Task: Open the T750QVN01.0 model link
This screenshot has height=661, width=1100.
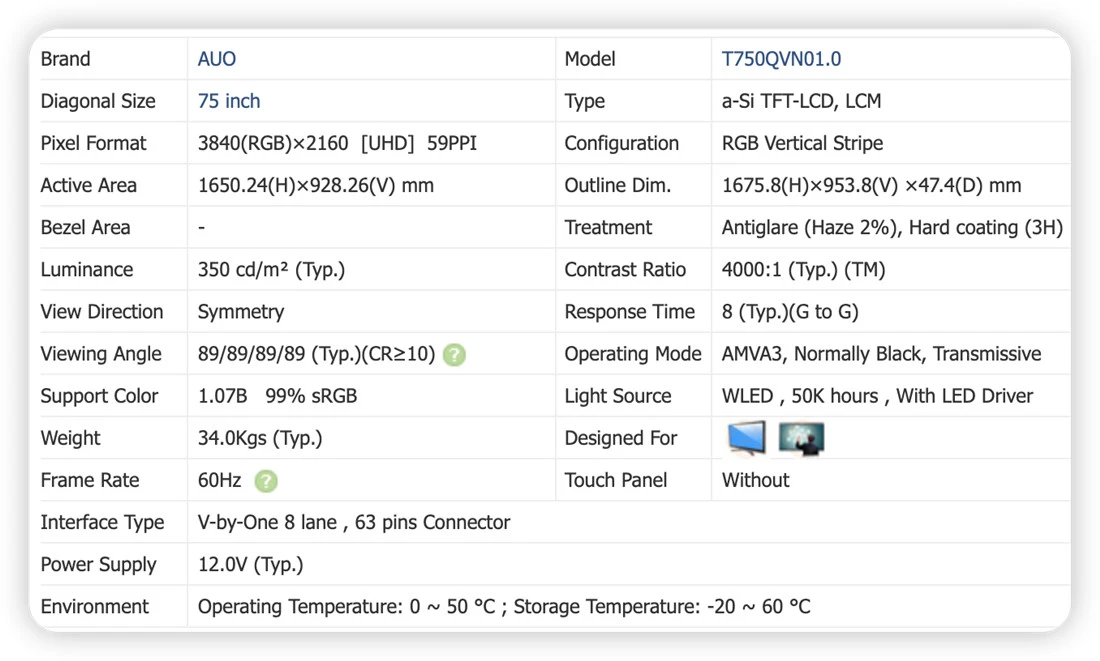Action: (781, 59)
